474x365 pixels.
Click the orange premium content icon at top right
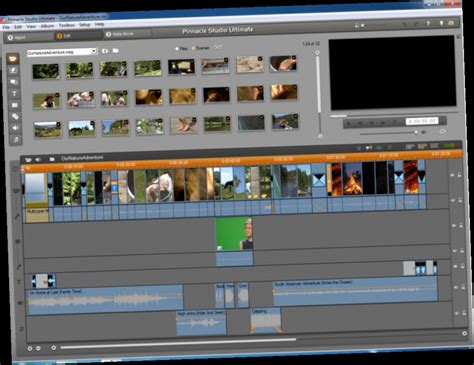coord(451,23)
